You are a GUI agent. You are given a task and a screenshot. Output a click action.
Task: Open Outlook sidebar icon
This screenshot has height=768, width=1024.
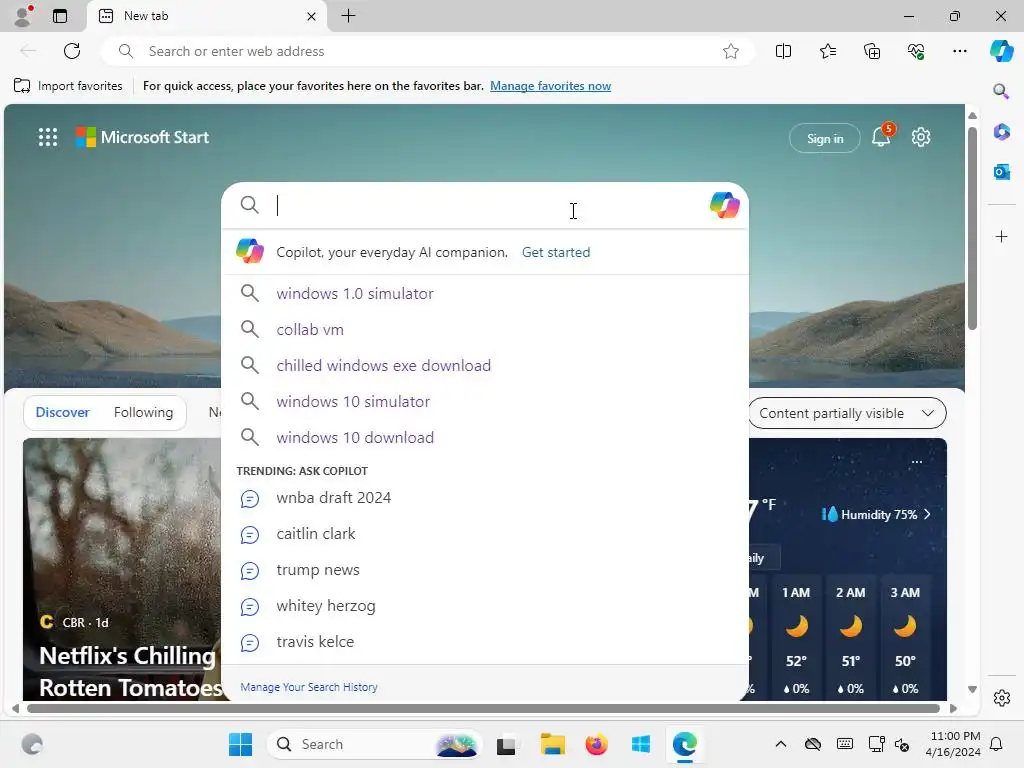click(x=1001, y=172)
